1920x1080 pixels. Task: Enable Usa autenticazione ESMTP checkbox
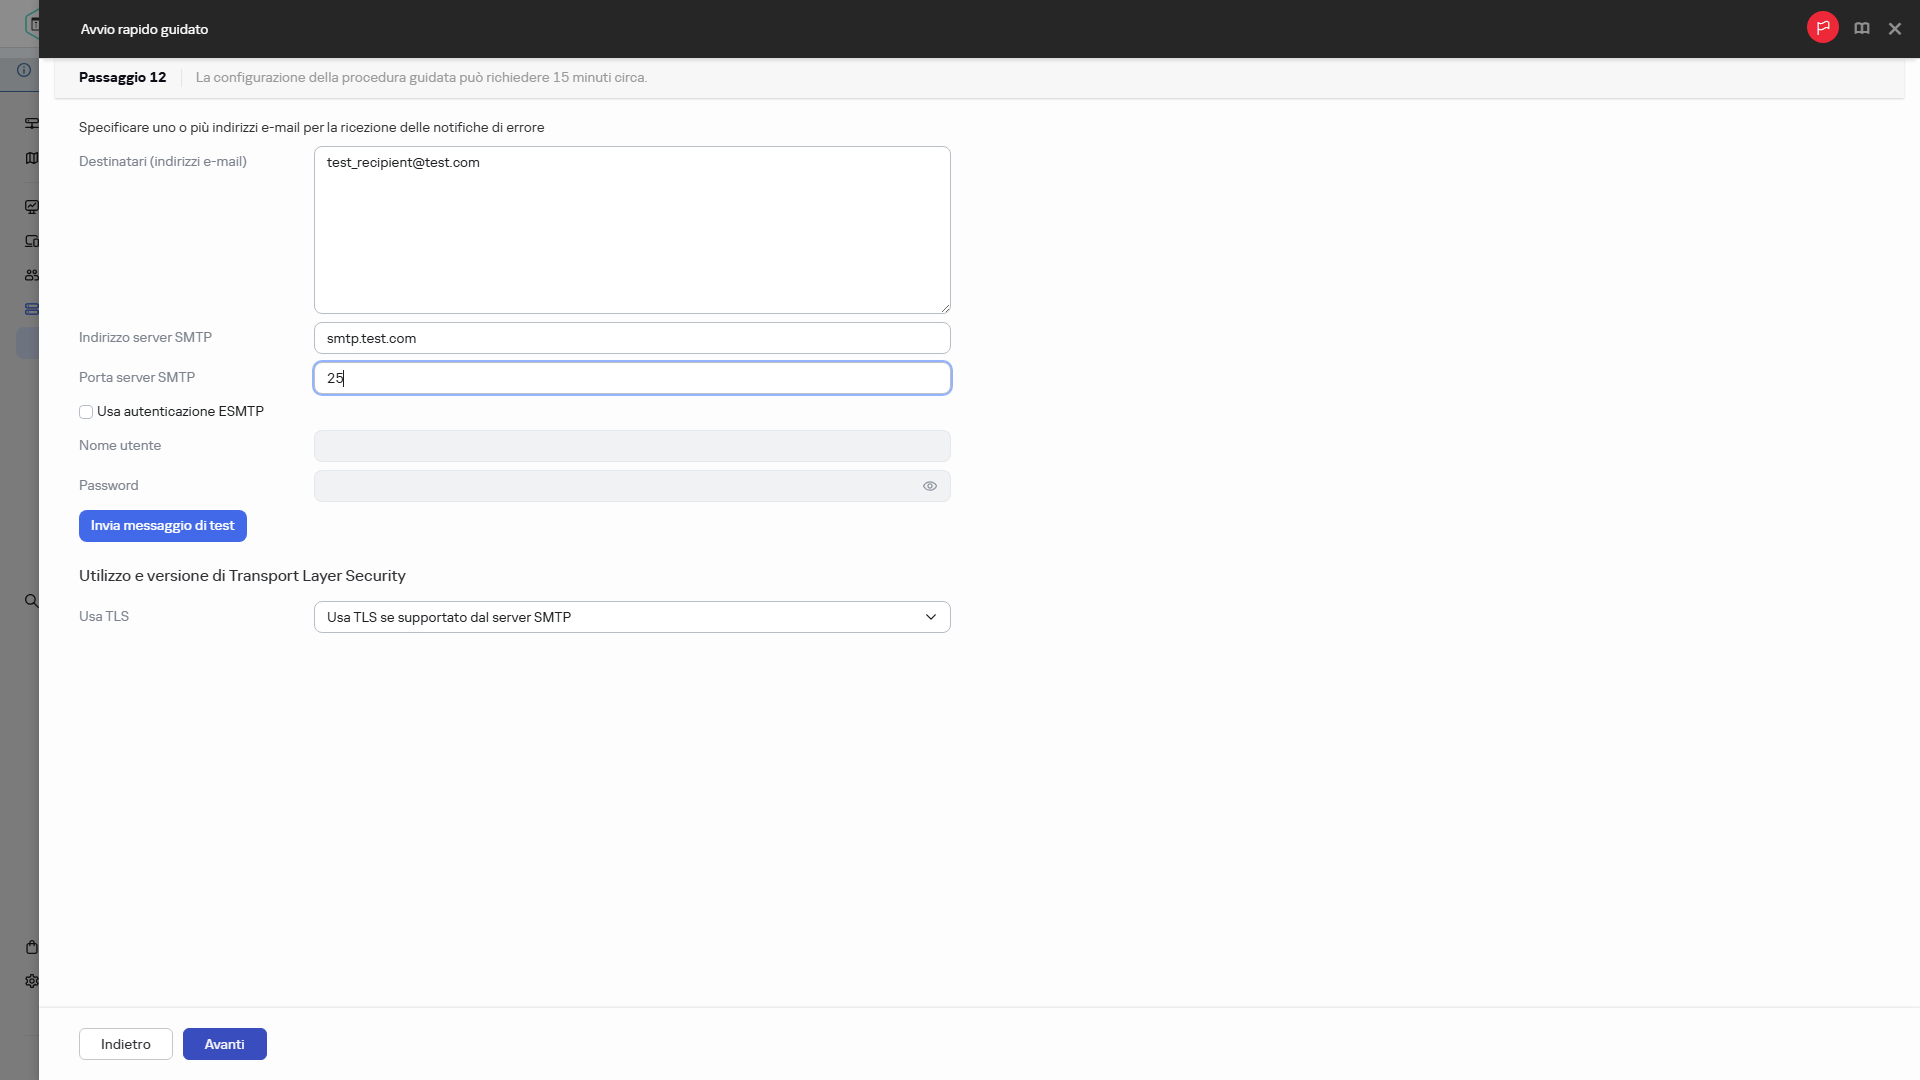(86, 412)
